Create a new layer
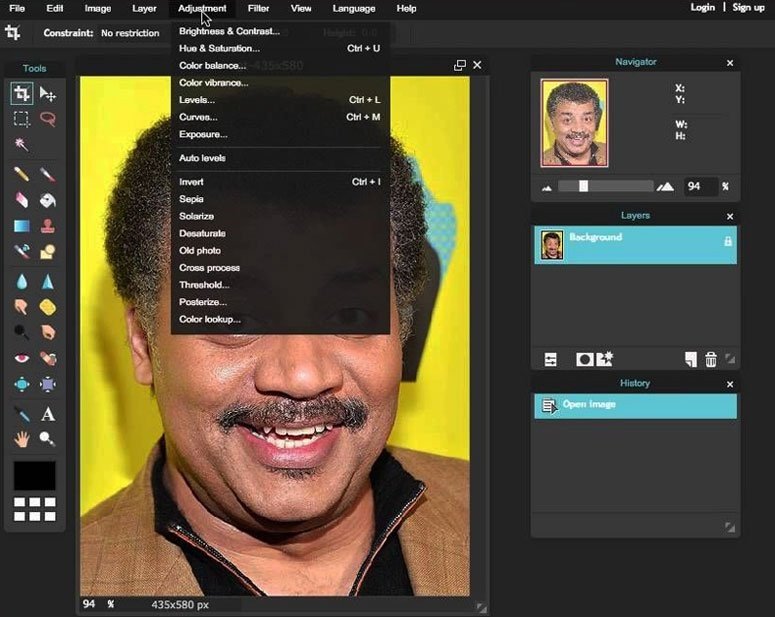 point(690,359)
